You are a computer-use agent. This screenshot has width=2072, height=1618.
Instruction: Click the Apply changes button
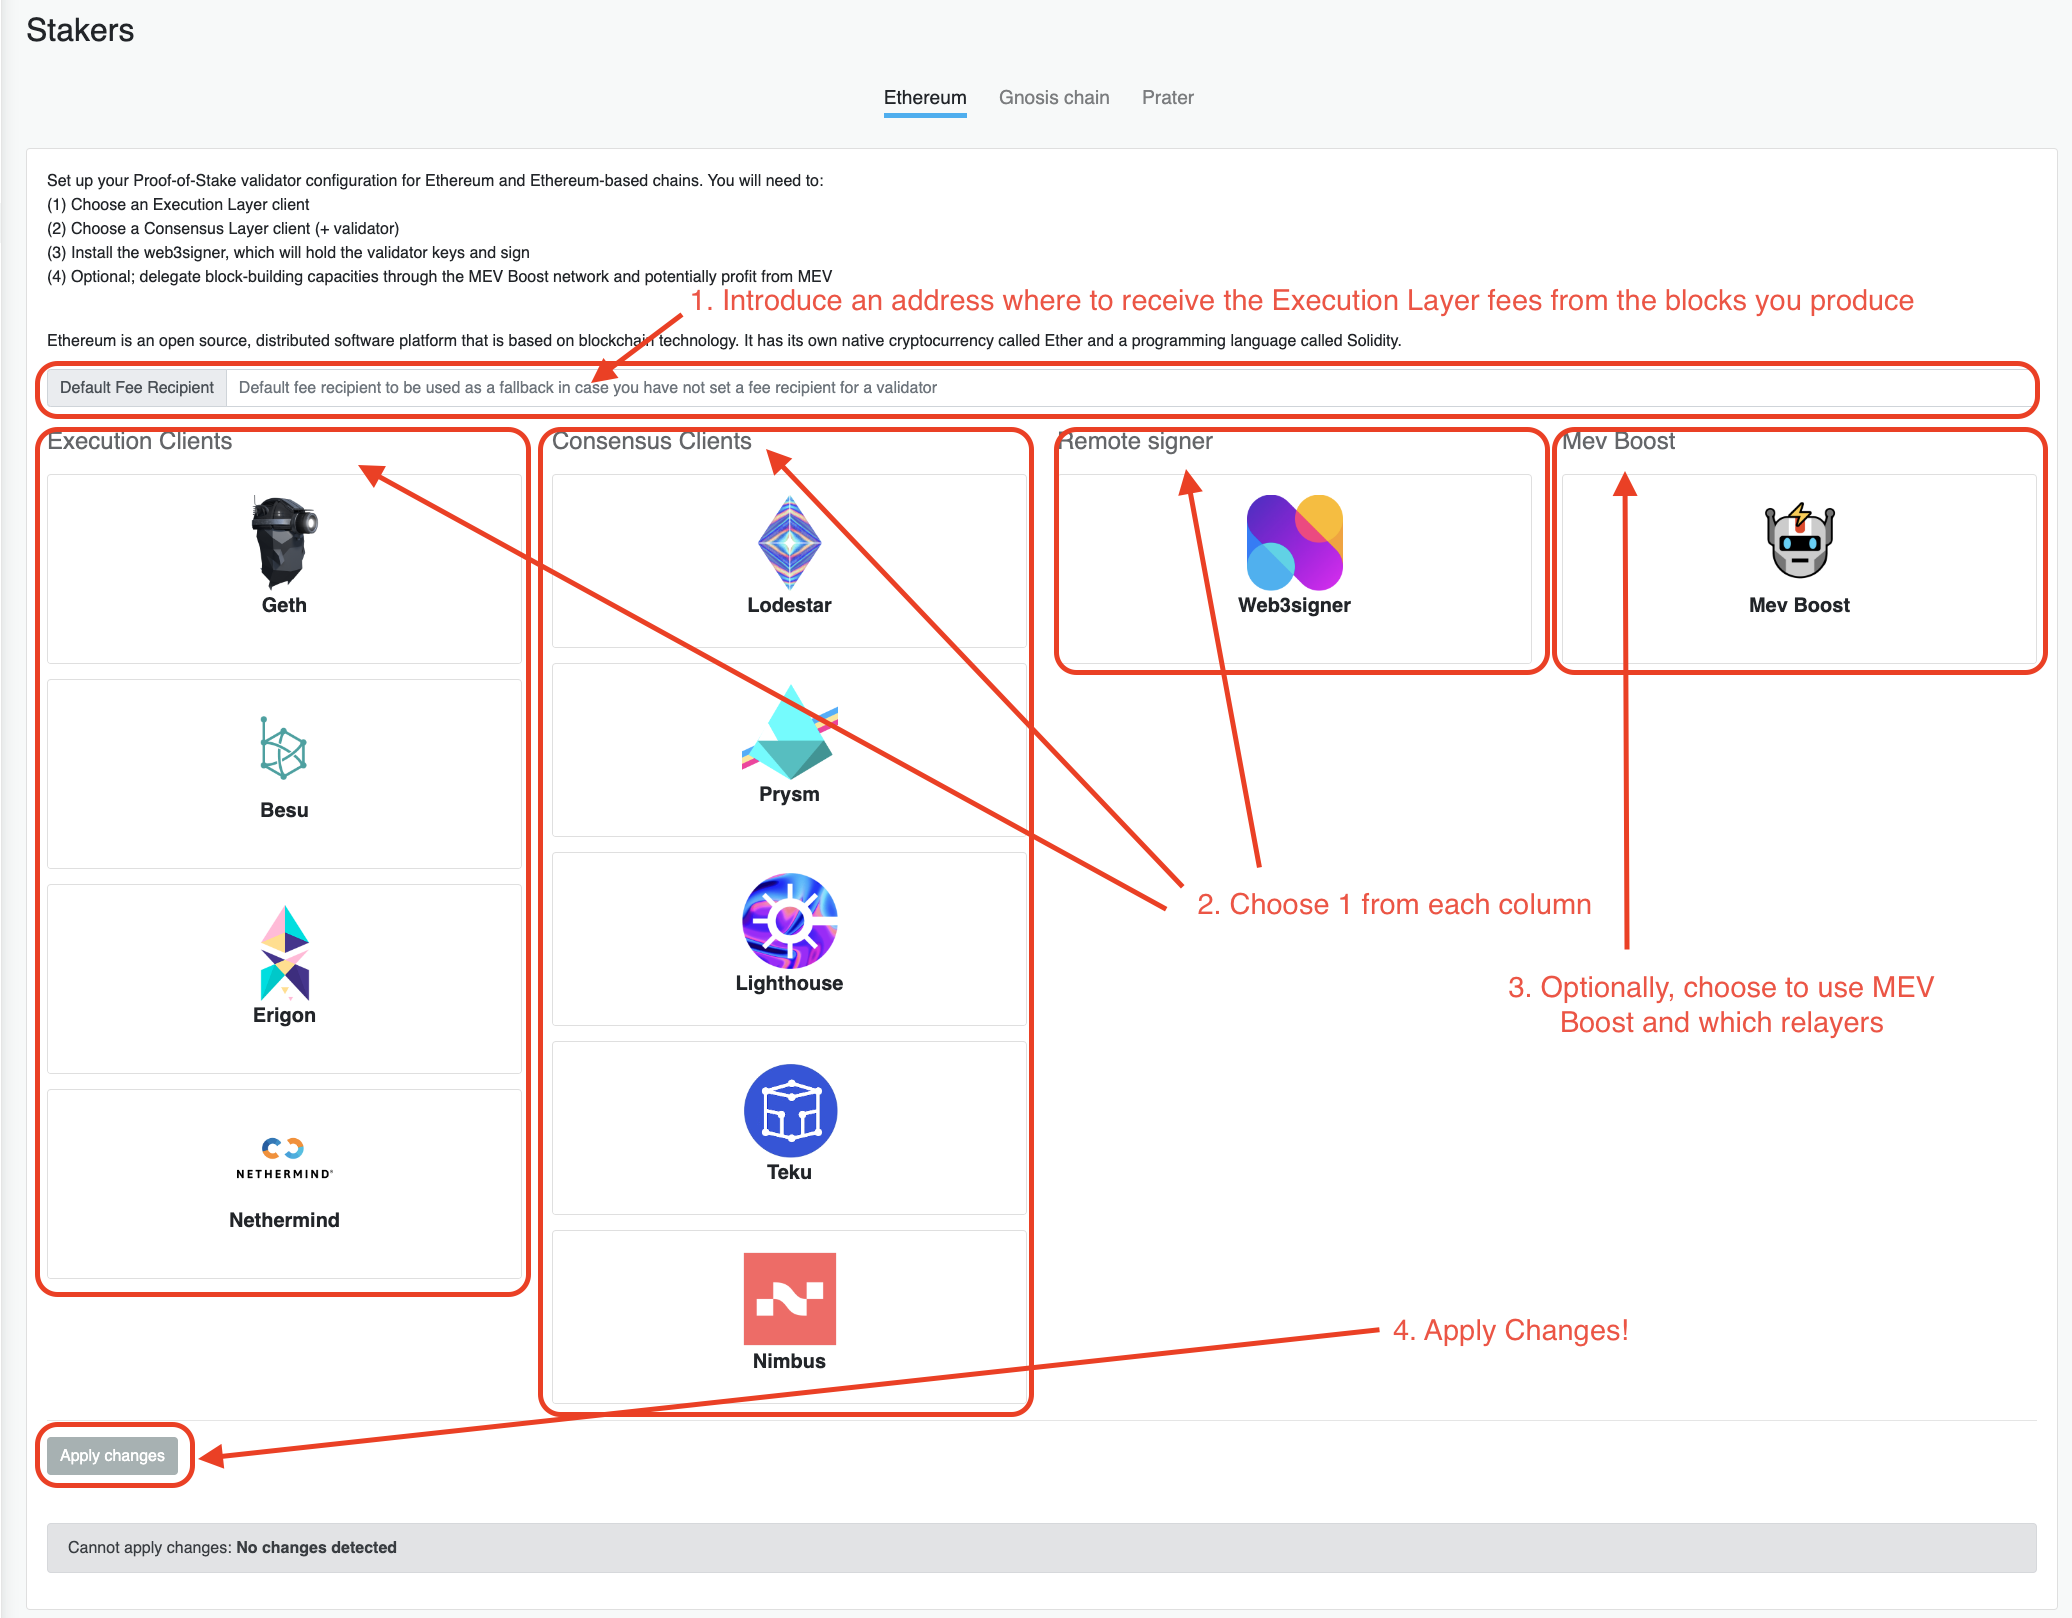tap(109, 1457)
